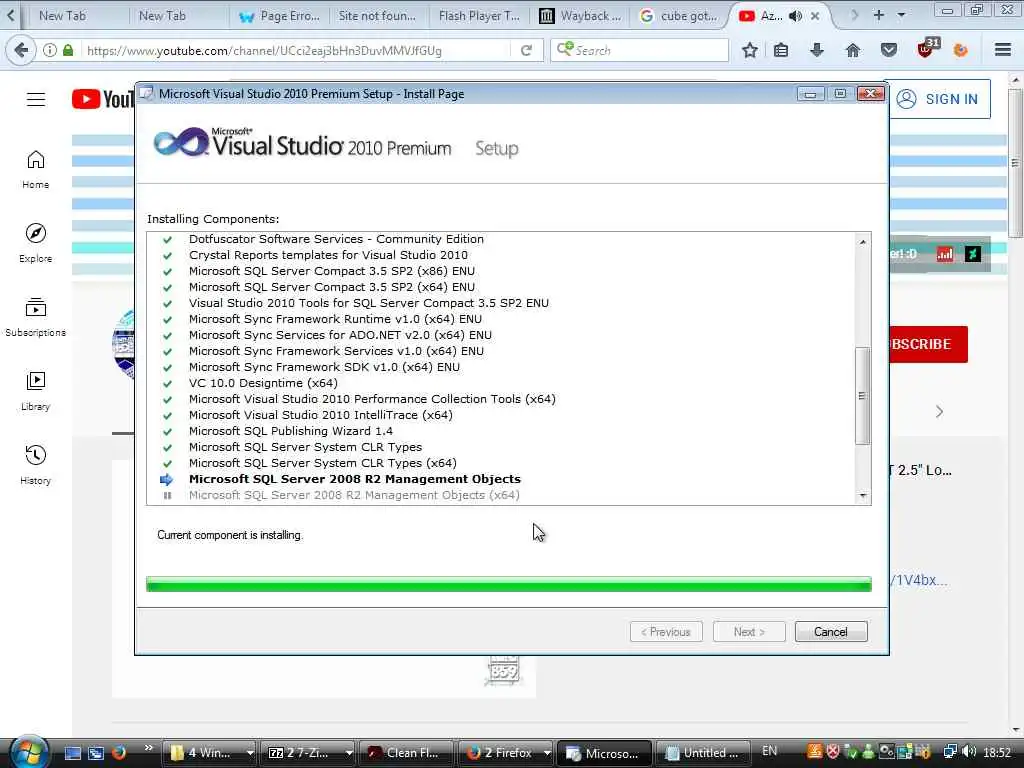This screenshot has width=1024, height=768.
Task: Open Firefox downloads arrow
Action: click(816, 50)
